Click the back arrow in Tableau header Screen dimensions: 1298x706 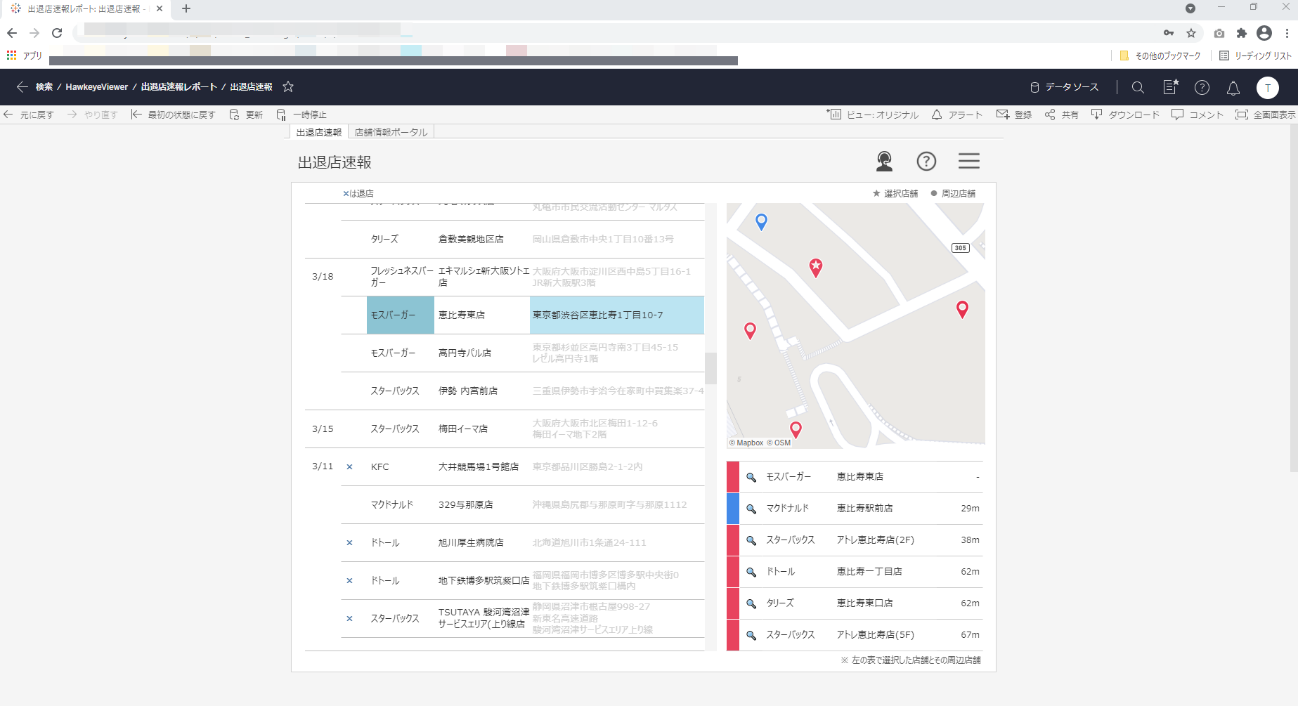click(x=22, y=87)
